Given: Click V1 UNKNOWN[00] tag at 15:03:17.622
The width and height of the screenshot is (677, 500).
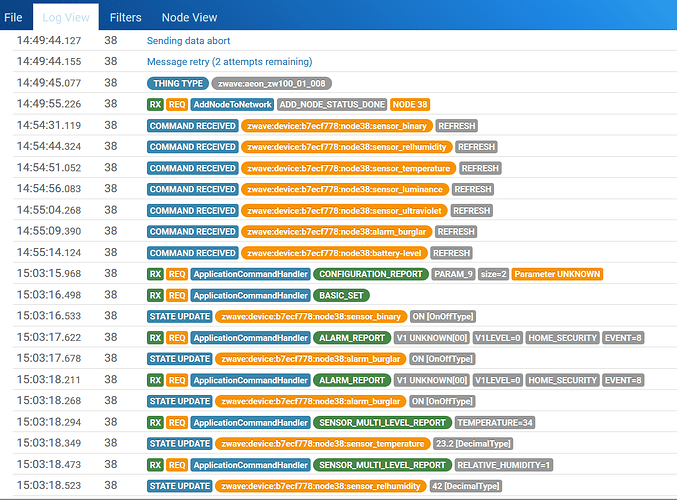Looking at the screenshot, I should pos(432,338).
